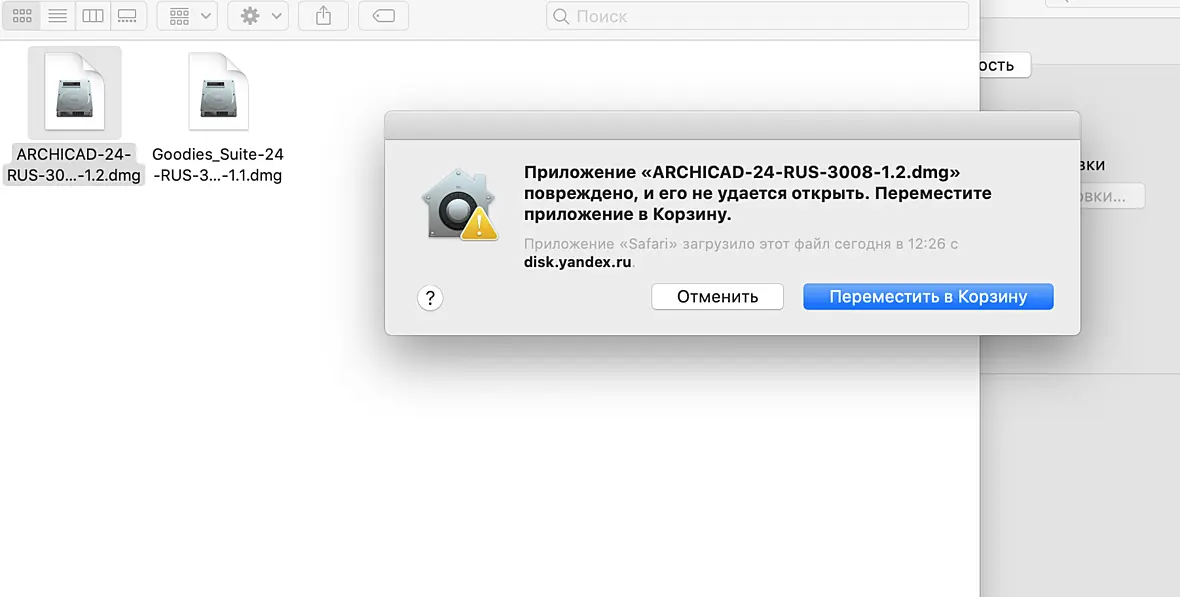Viewport: 1180px width, 597px height.
Task: Click the Отменить button
Action: click(x=717, y=297)
